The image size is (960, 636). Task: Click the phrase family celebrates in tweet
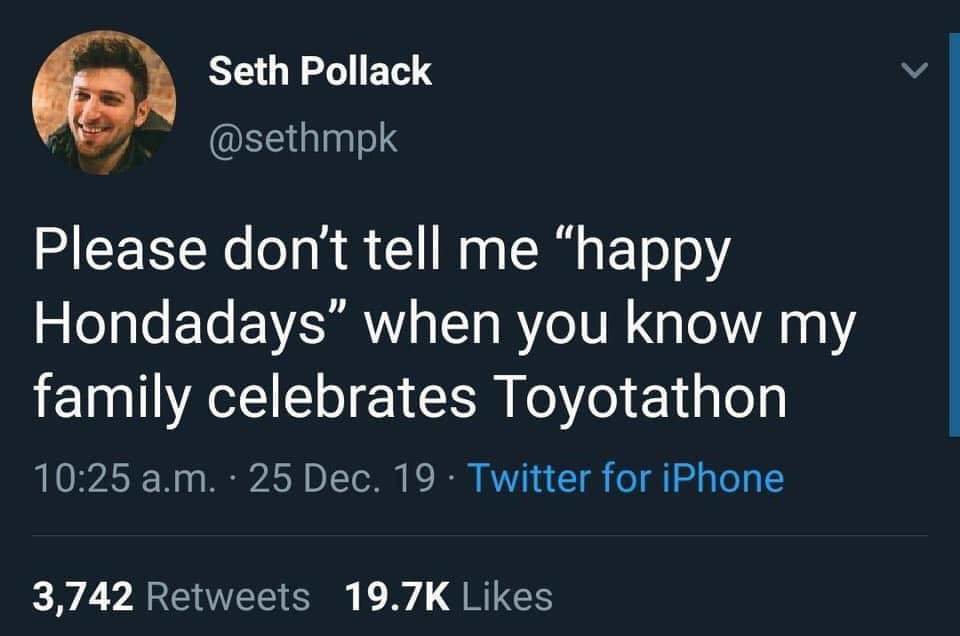coord(255,398)
